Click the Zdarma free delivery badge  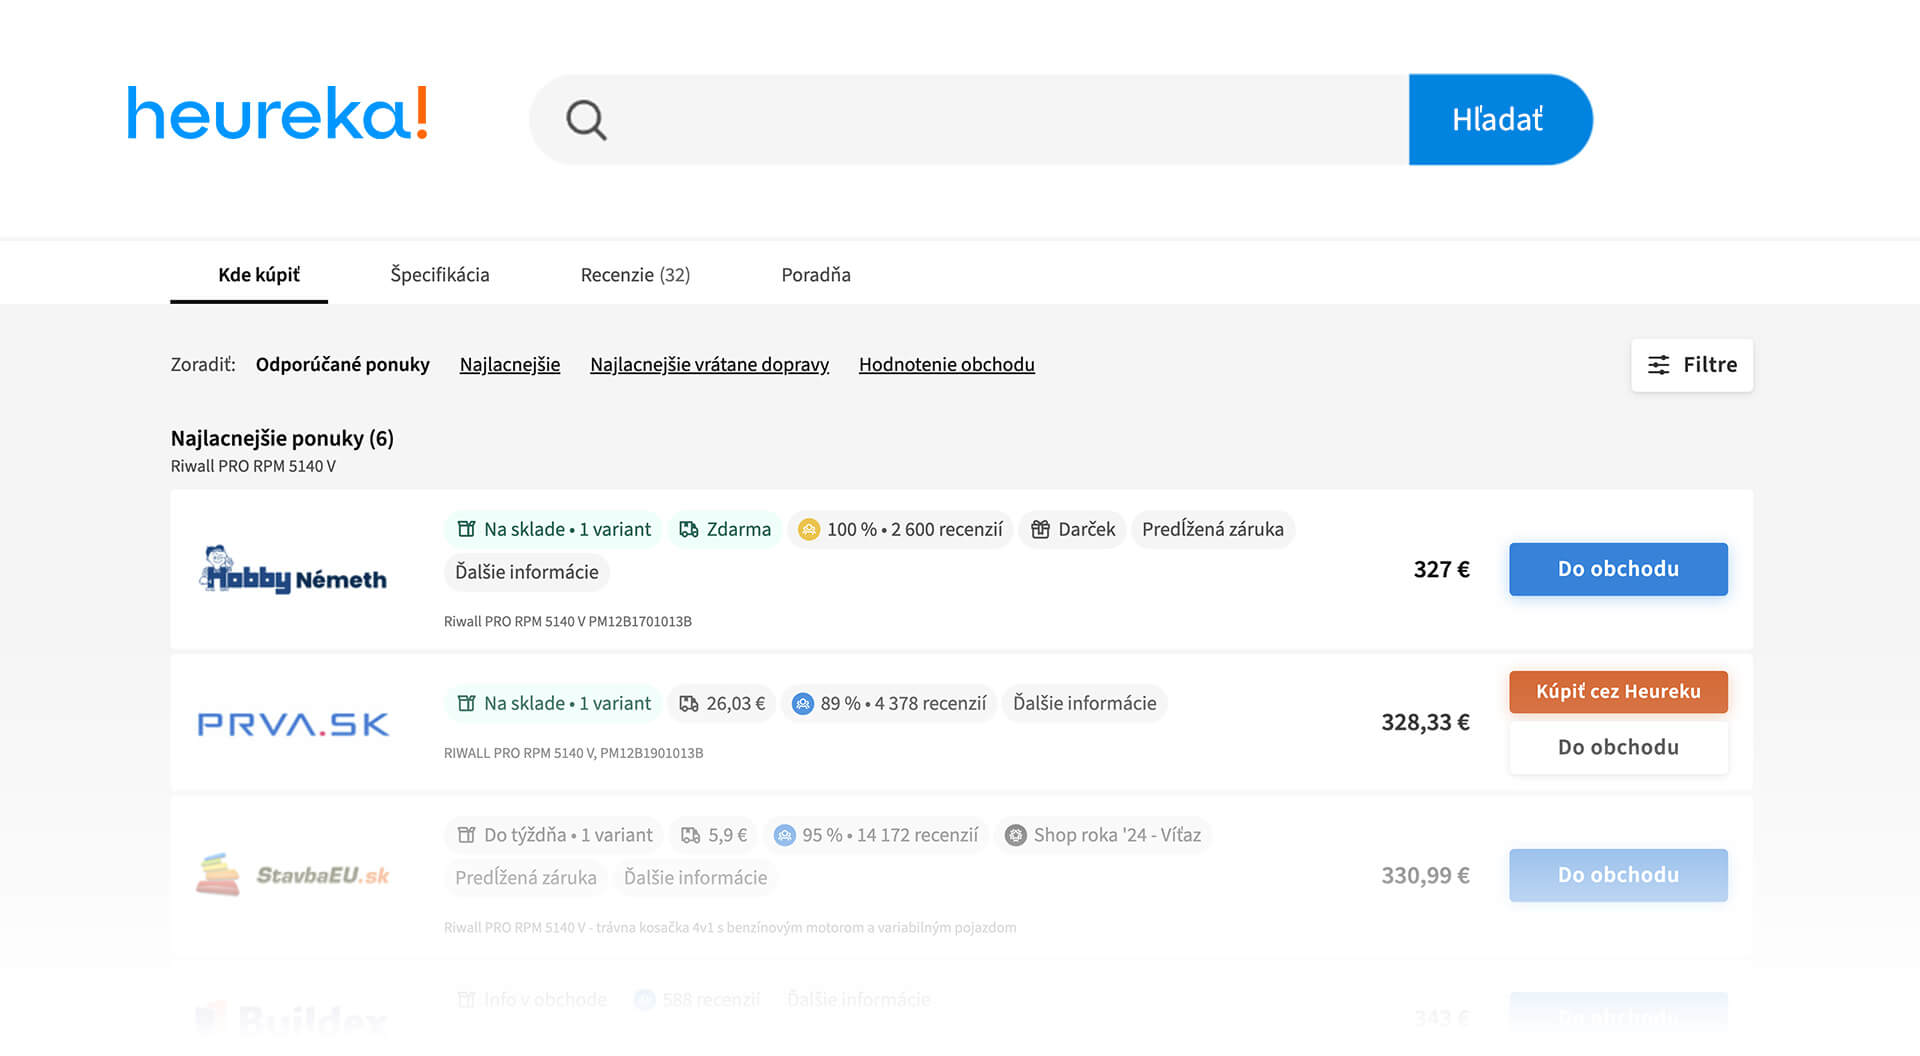point(725,530)
